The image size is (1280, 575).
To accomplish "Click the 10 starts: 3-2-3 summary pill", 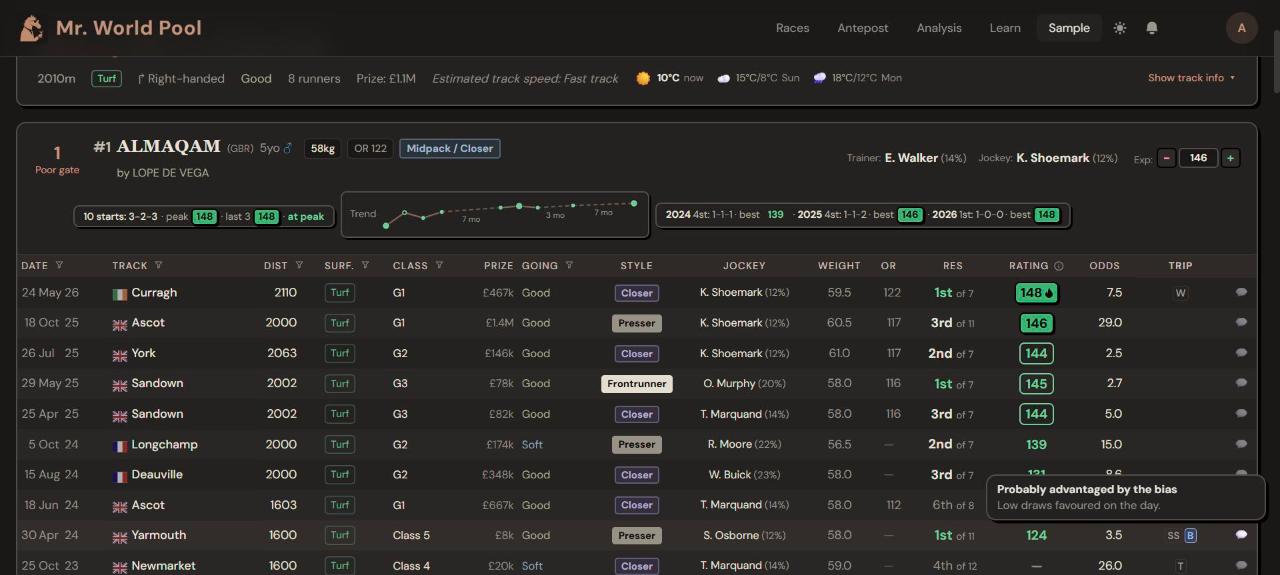I will click(204, 216).
